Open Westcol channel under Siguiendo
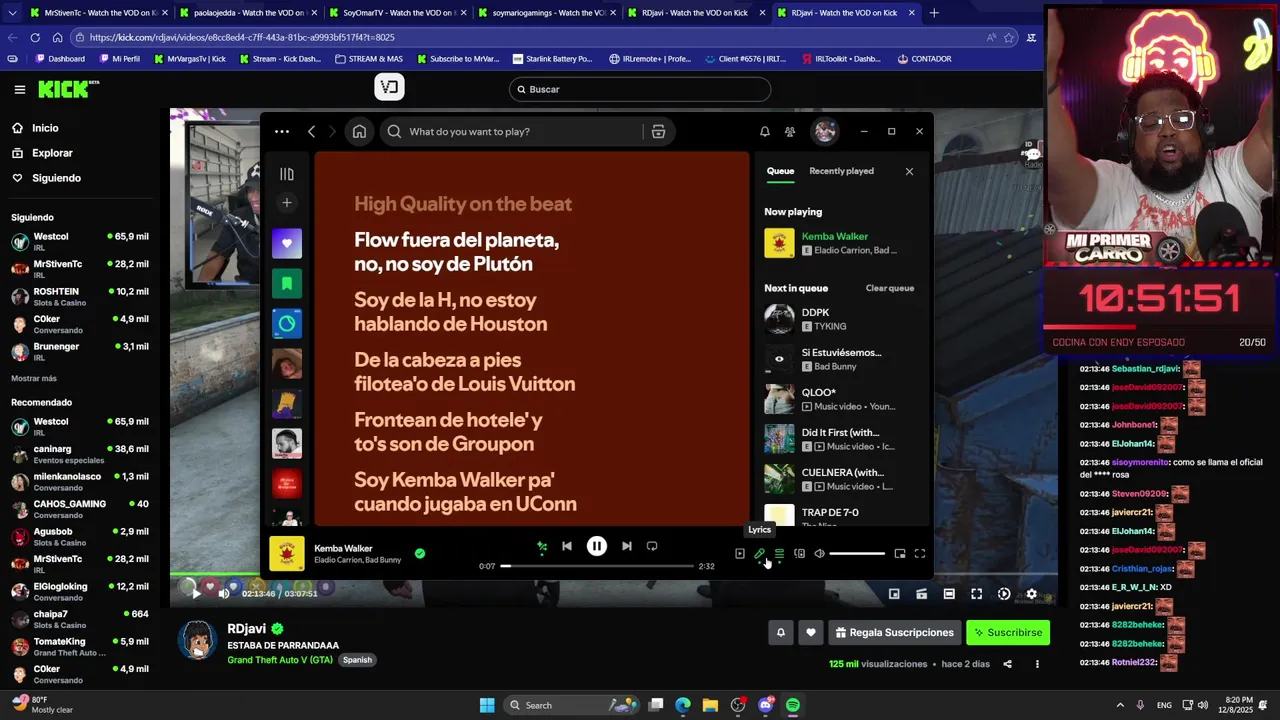Viewport: 1280px width, 720px height. (79, 241)
